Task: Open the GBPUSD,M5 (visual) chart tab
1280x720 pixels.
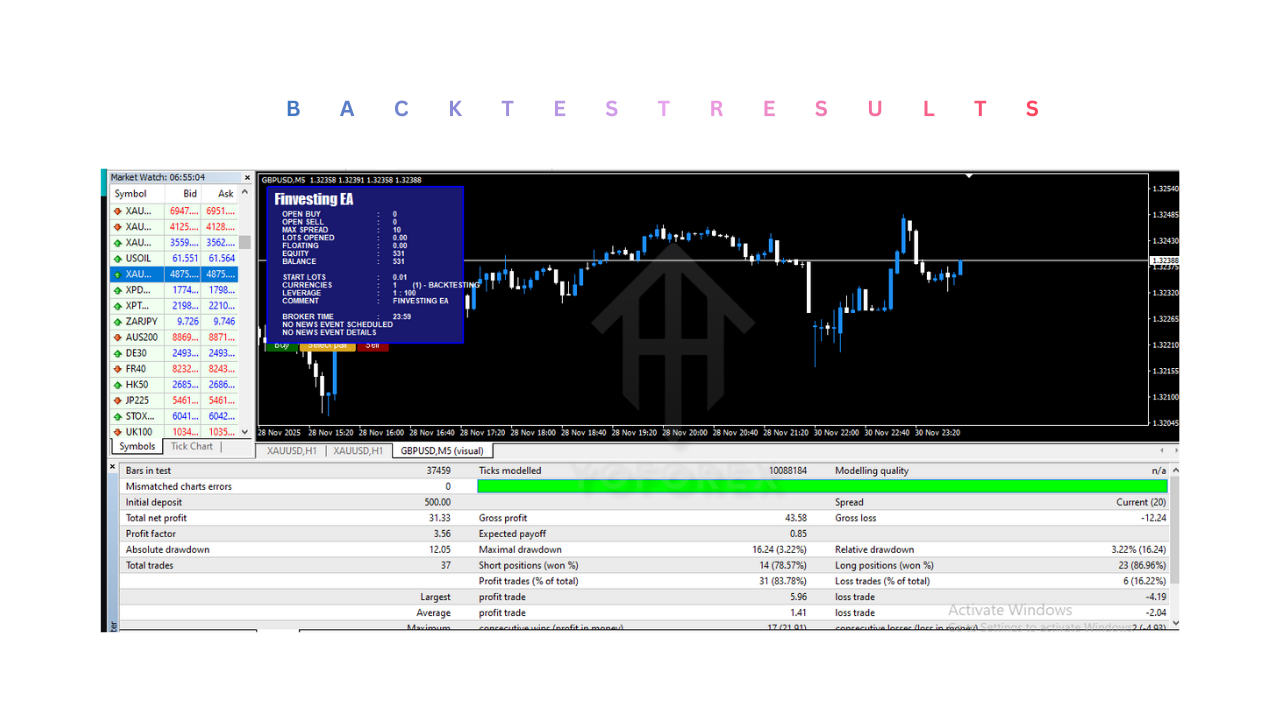Action: click(x=442, y=451)
